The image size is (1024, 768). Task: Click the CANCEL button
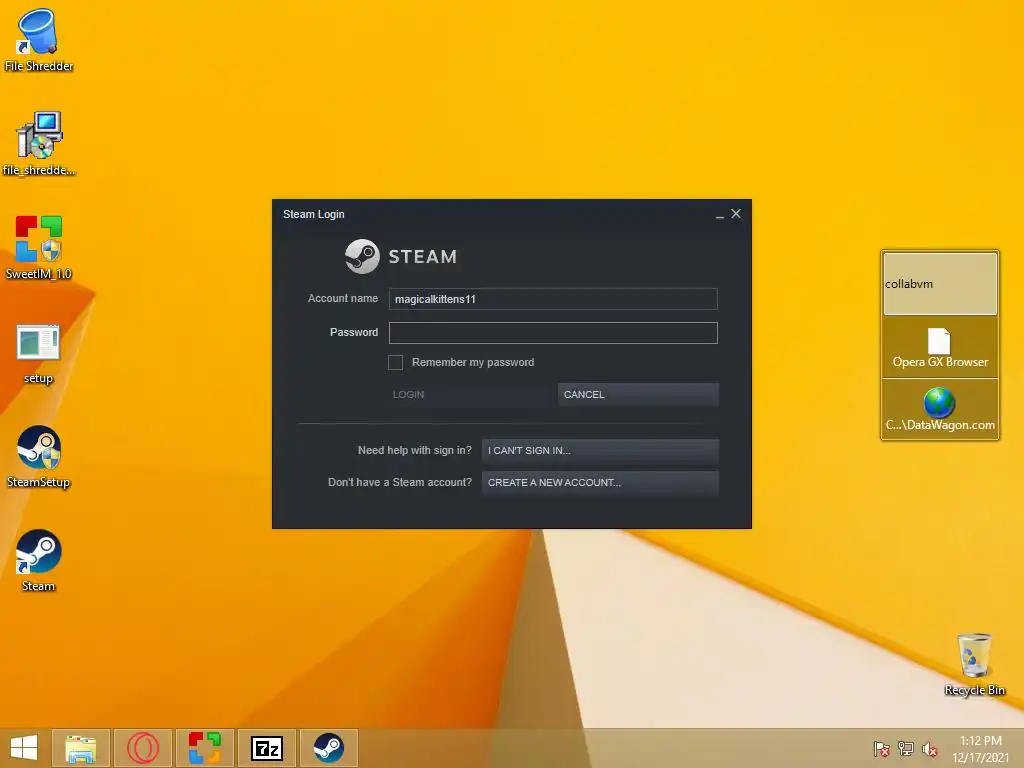point(638,394)
